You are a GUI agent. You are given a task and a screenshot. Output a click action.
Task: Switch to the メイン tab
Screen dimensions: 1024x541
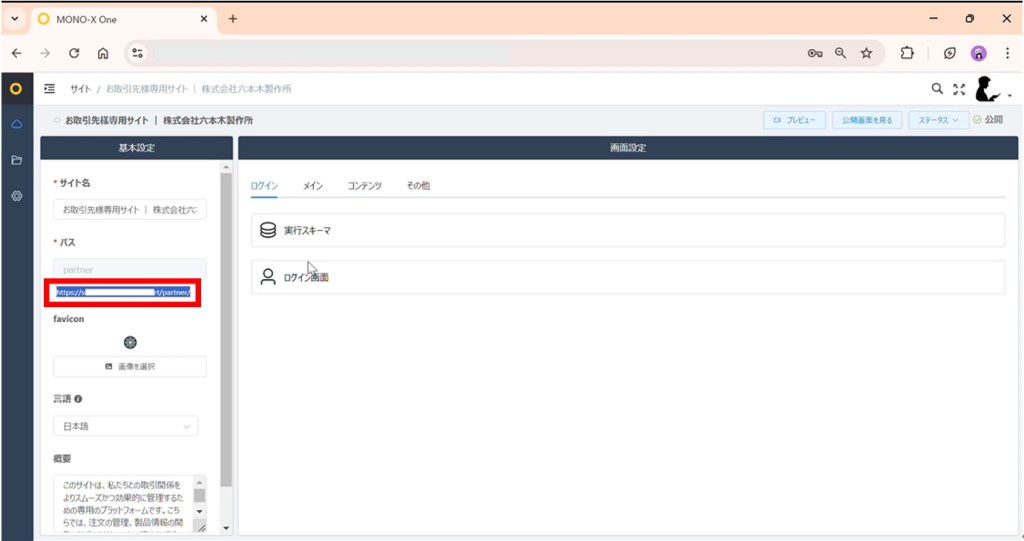313,186
